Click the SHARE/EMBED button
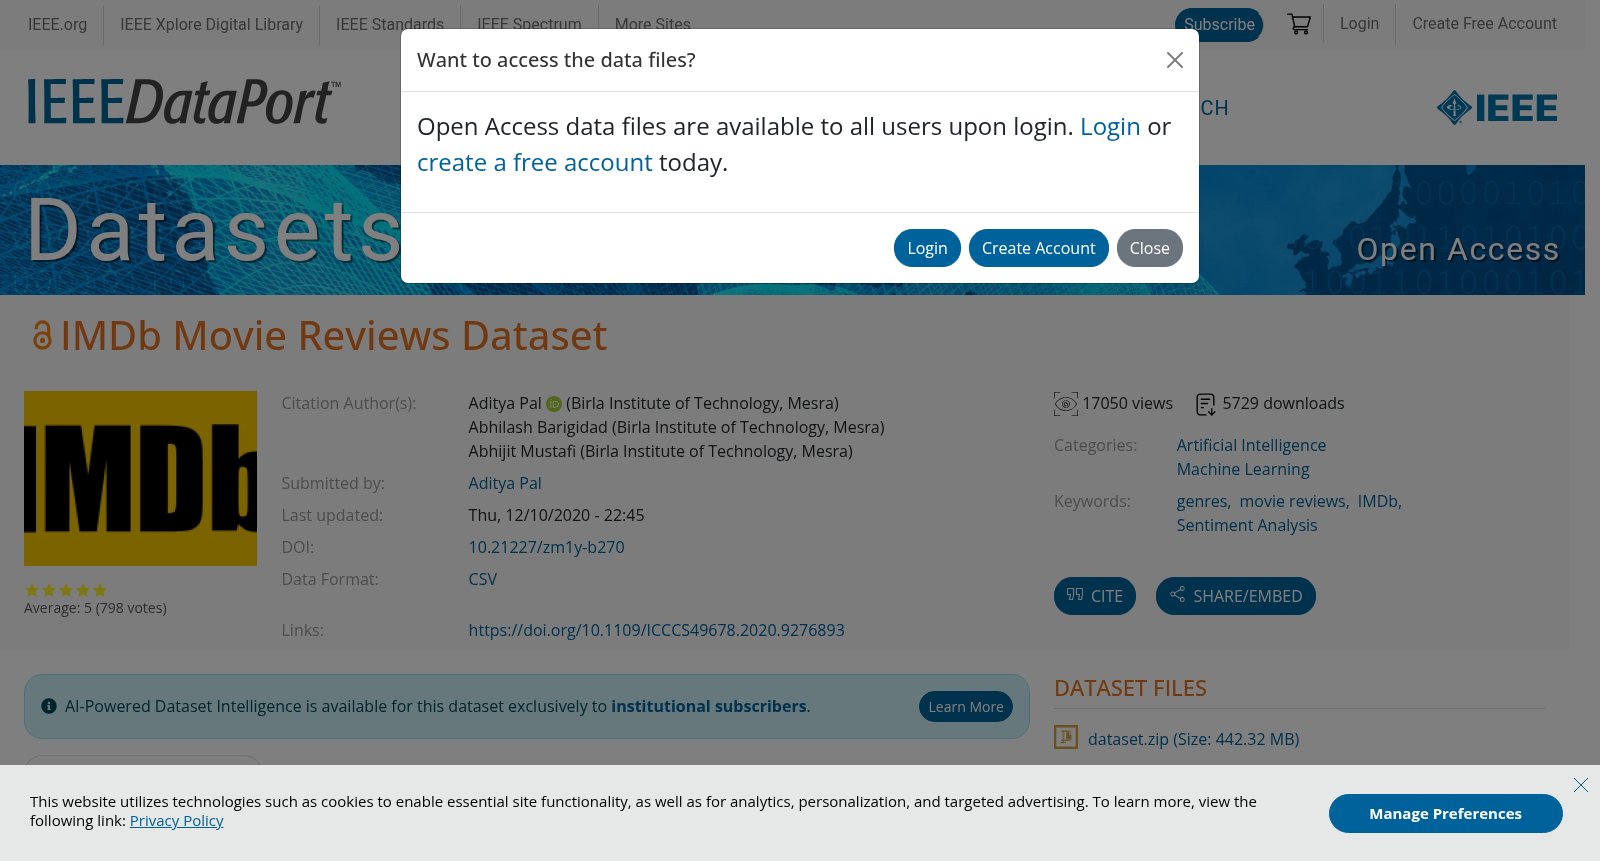The image size is (1600, 861). click(1236, 596)
